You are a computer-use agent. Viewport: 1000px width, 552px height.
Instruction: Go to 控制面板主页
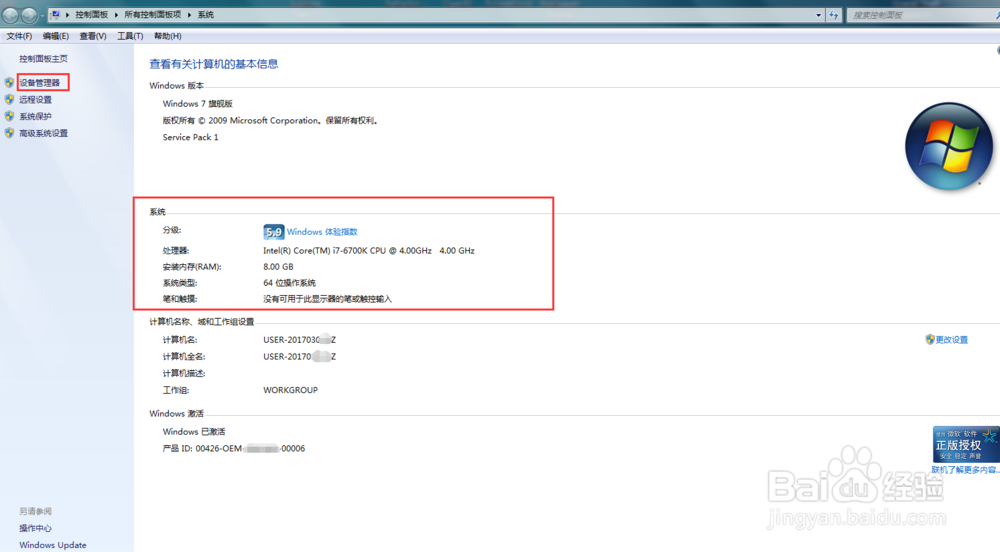coord(43,59)
